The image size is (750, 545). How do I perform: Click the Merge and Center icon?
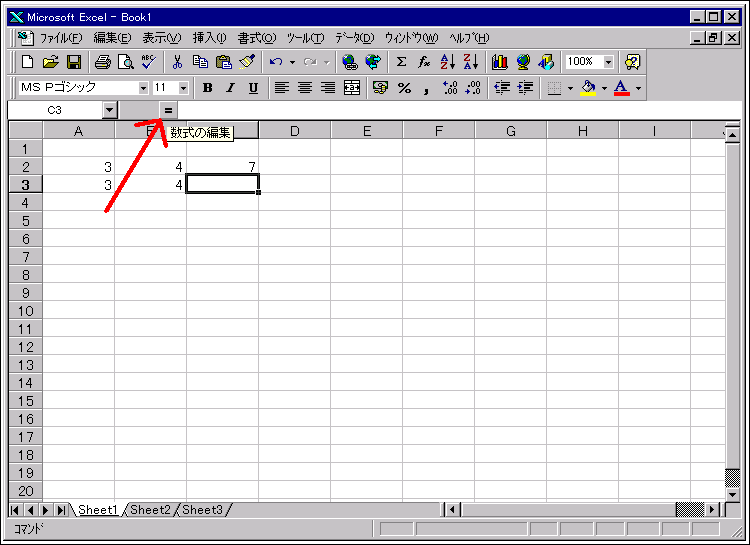tap(351, 88)
